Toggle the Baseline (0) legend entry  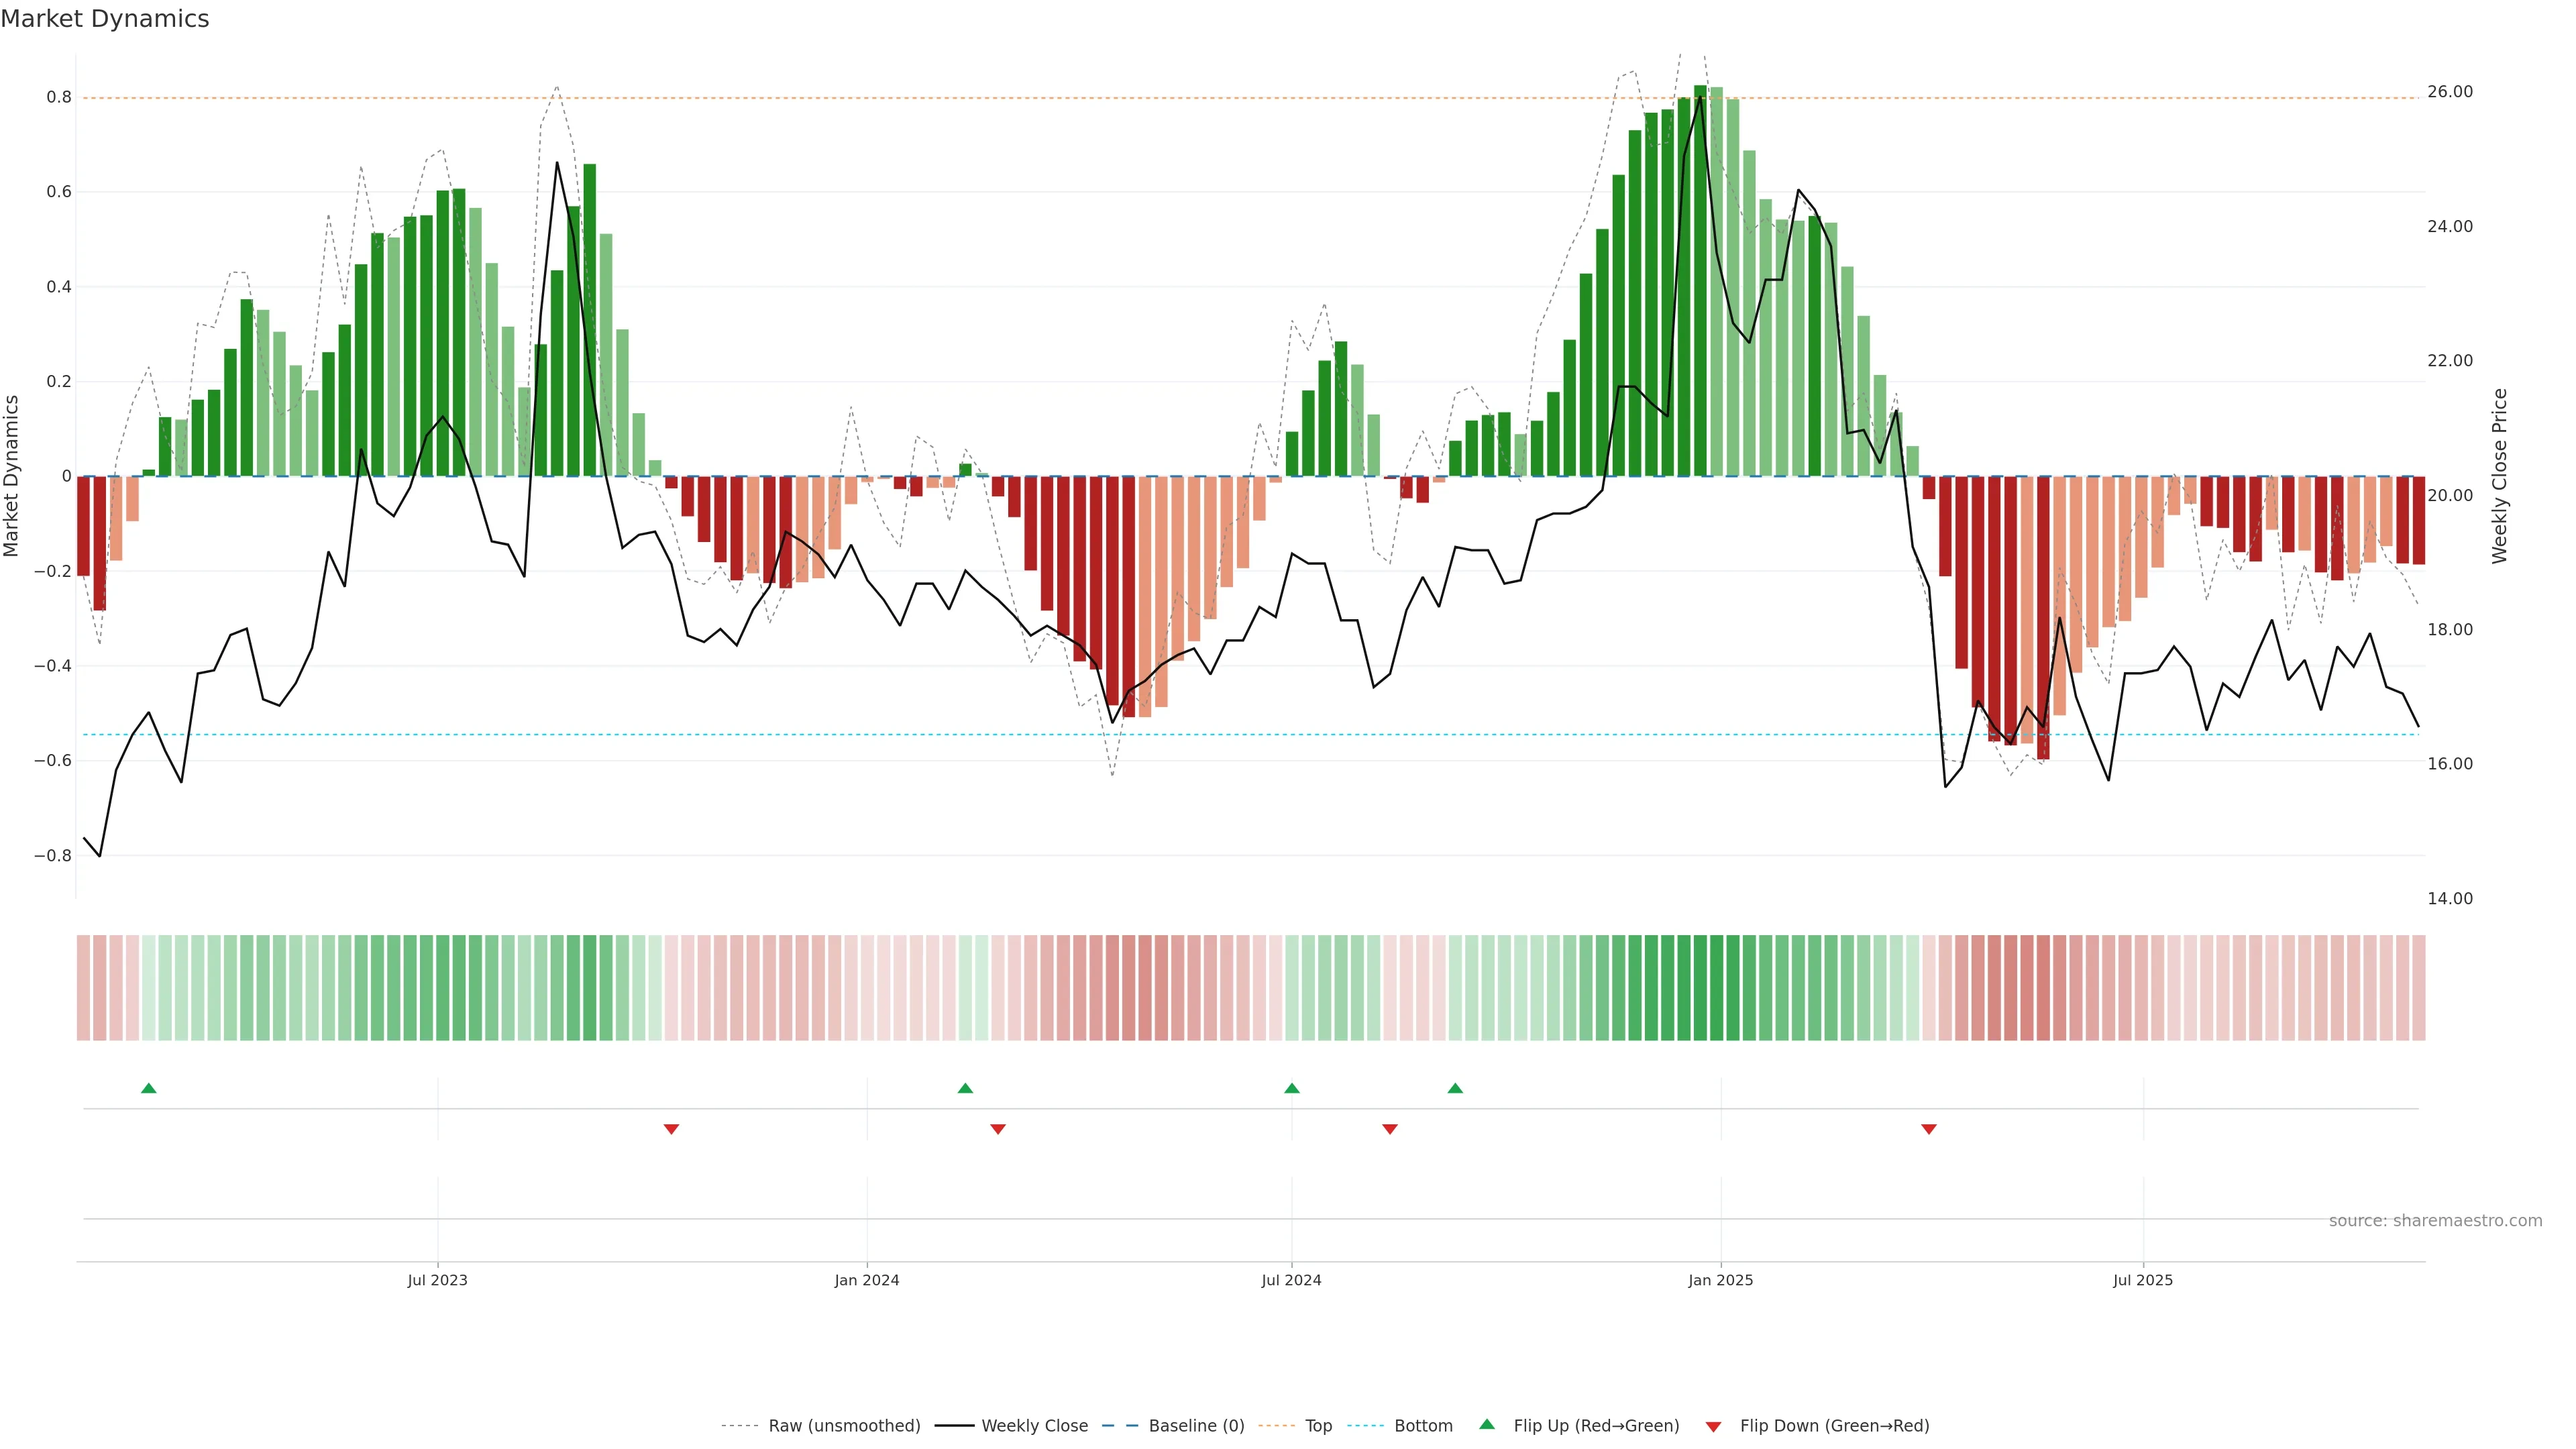pyautogui.click(x=1196, y=1426)
